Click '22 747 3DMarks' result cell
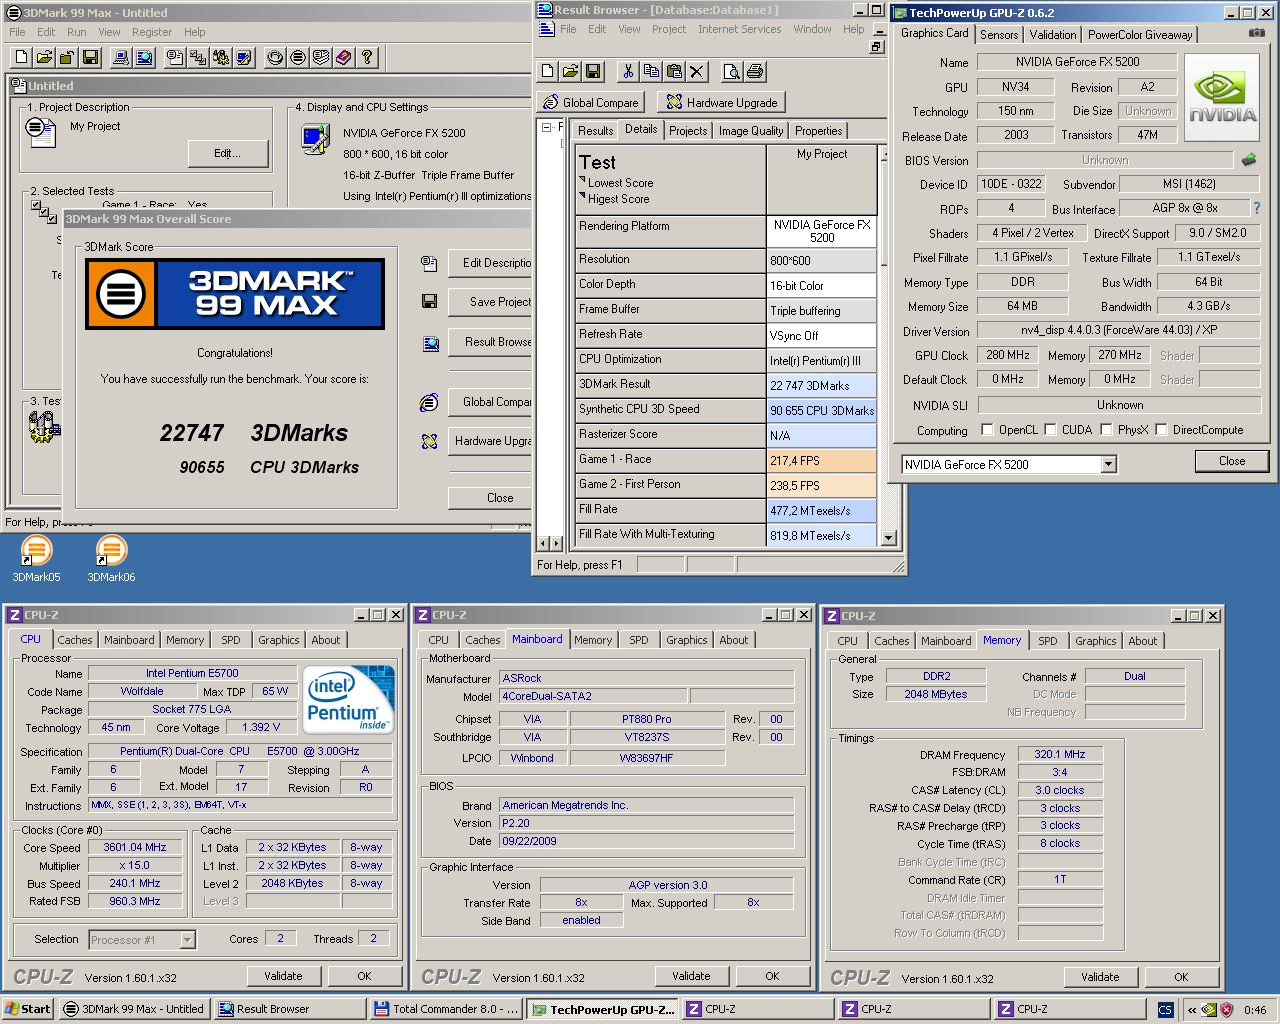Screen dimensions: 1280x1024 [x=822, y=386]
